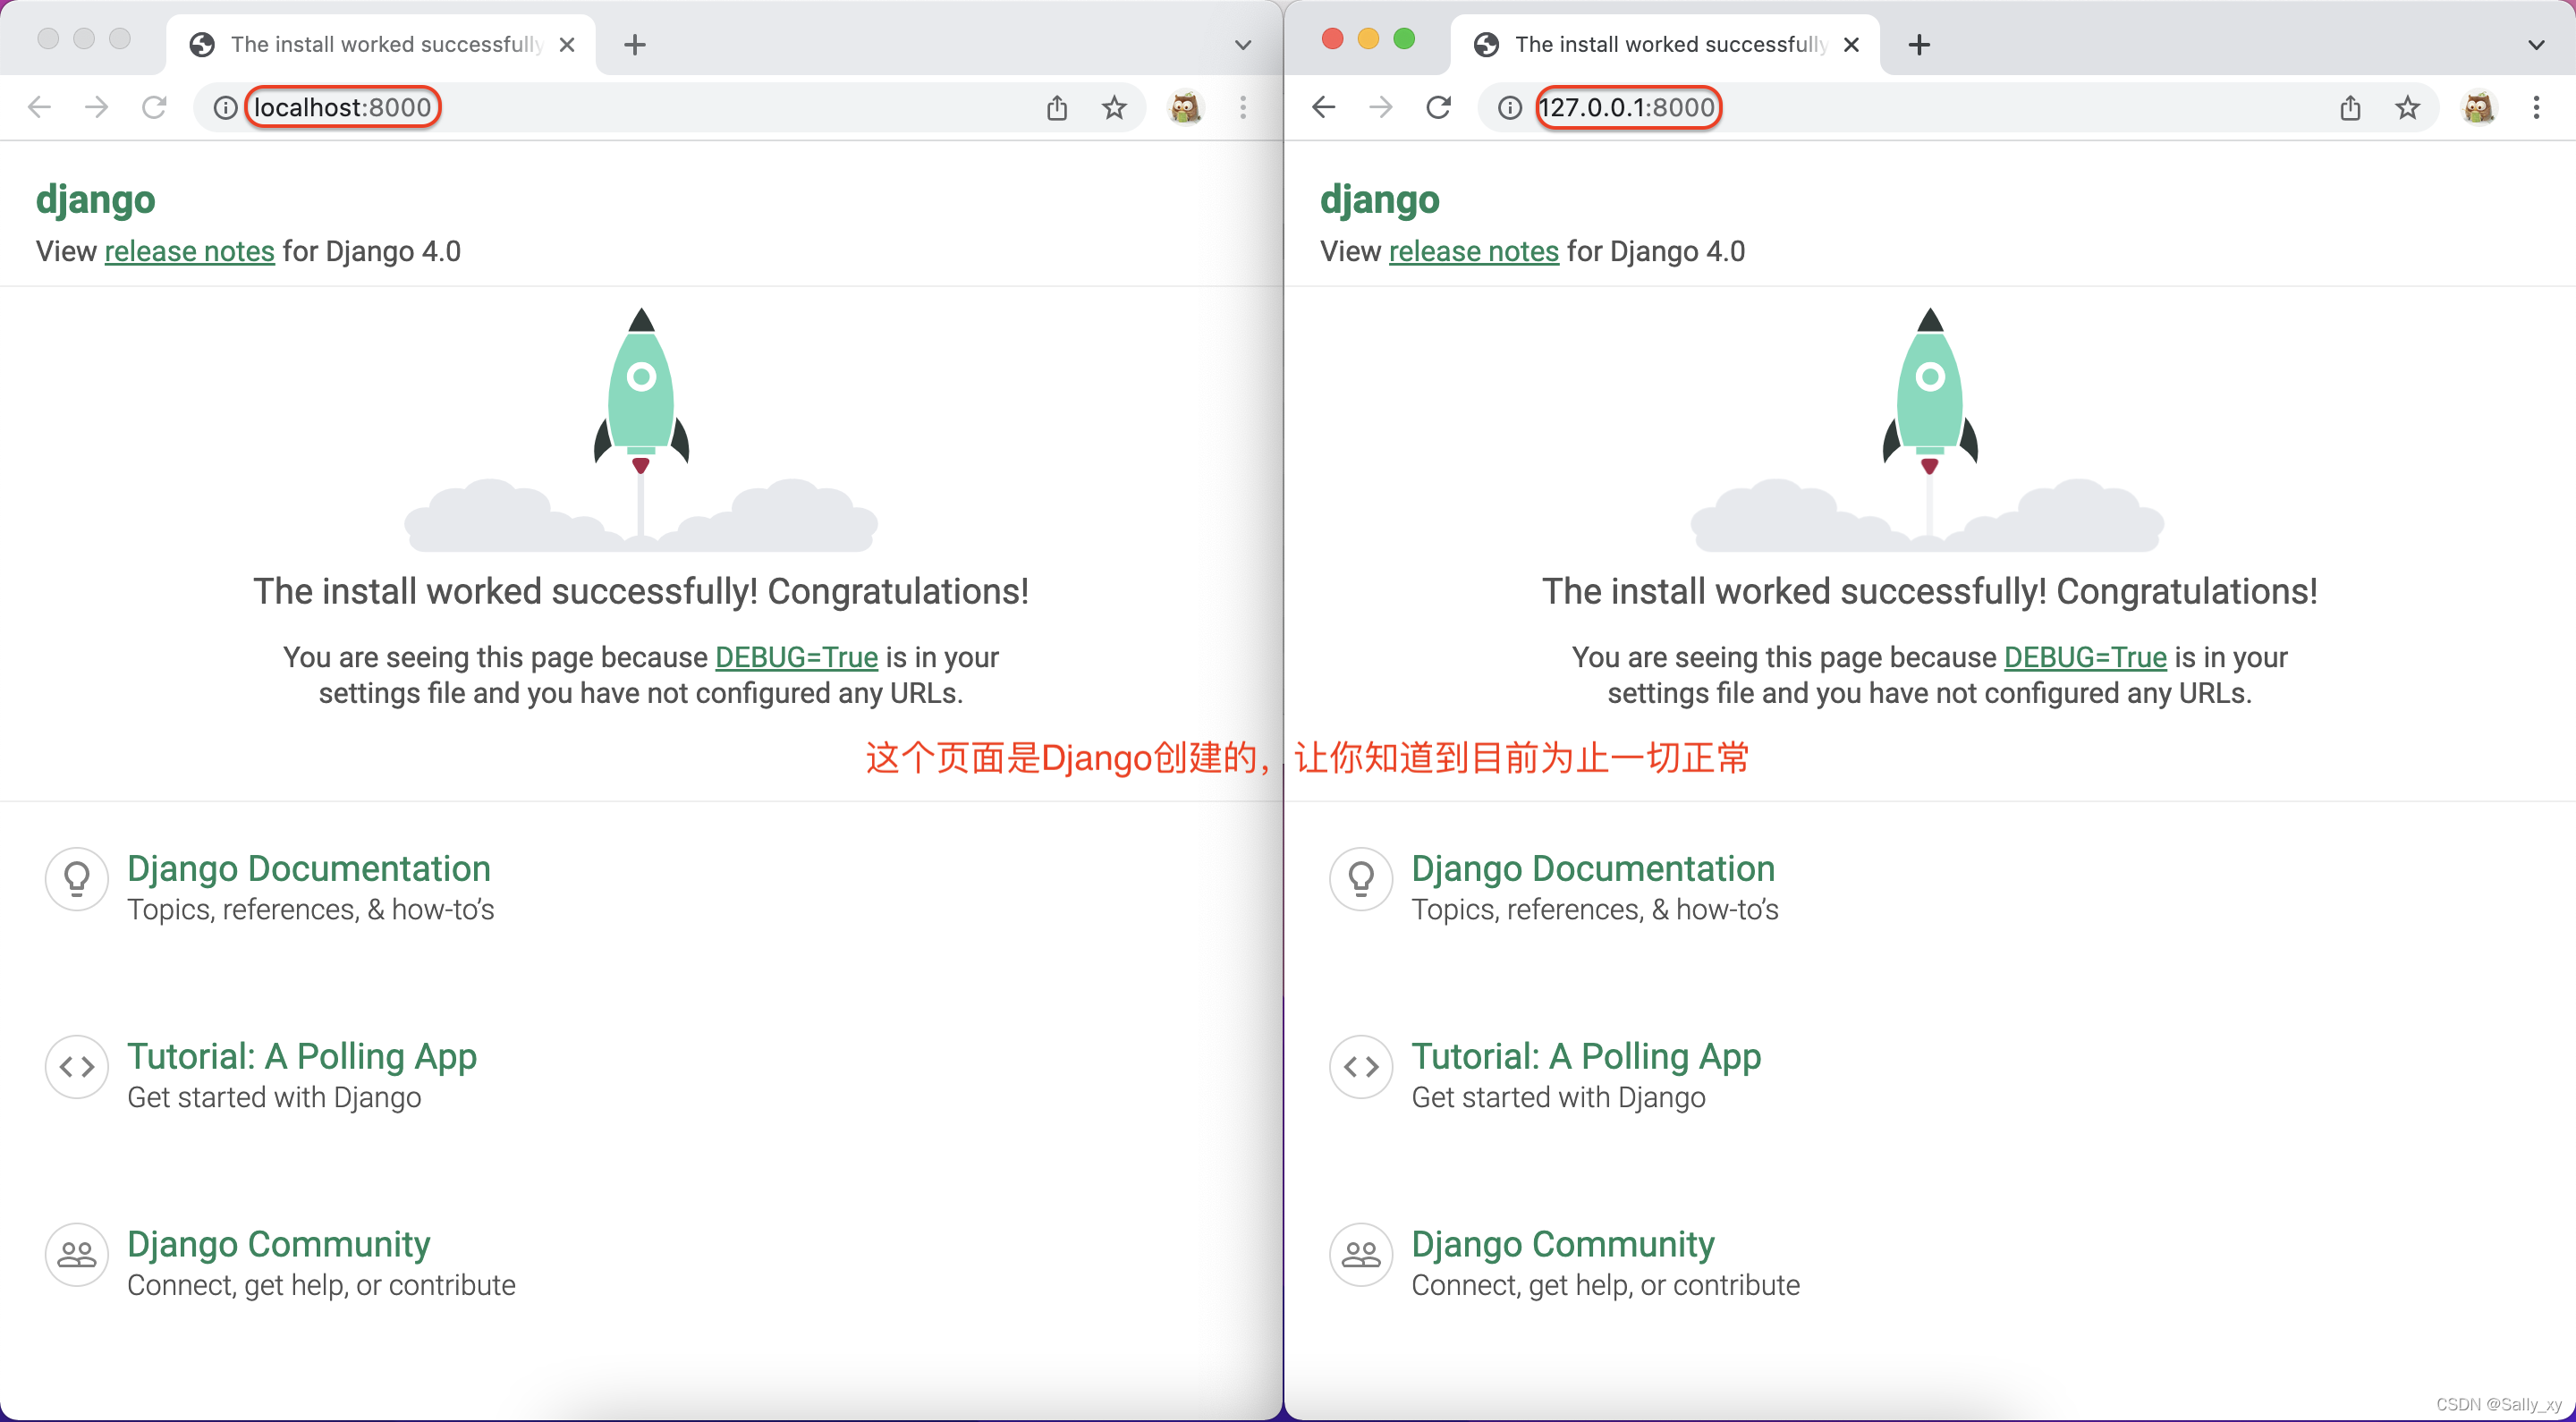Open Django Documentation link in localhost window

(309, 868)
